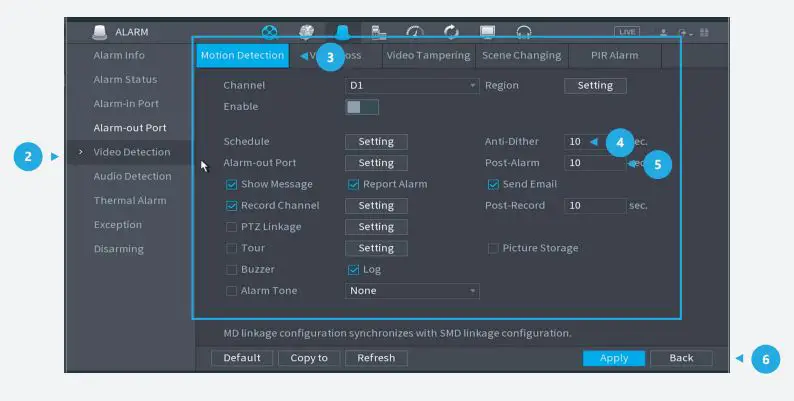Open the display monitor icon
This screenshot has width=794, height=401.
(x=488, y=32)
